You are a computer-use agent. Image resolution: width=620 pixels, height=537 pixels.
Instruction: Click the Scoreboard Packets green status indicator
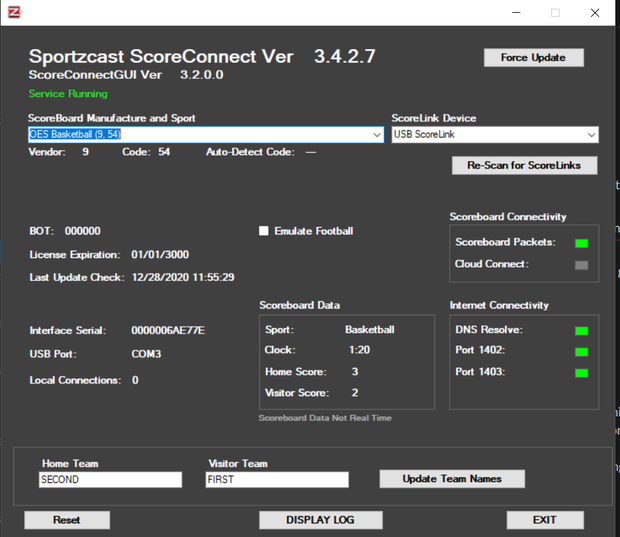(581, 243)
